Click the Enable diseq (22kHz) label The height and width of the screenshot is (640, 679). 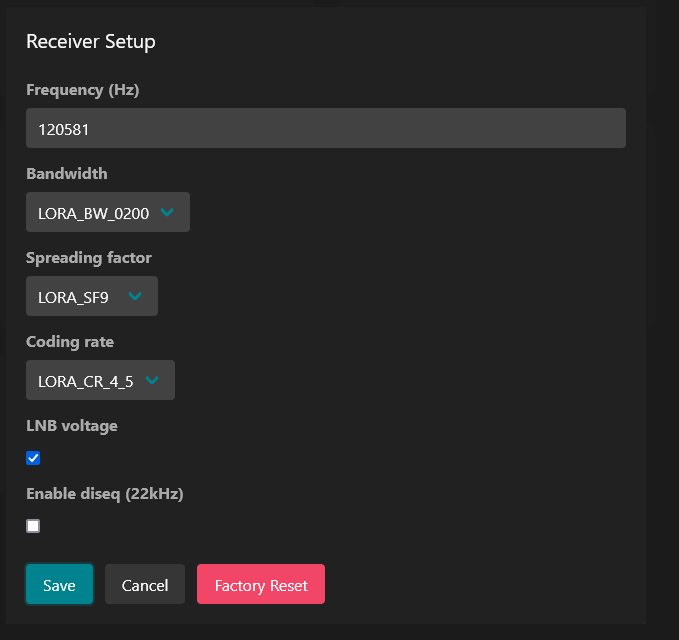point(105,494)
